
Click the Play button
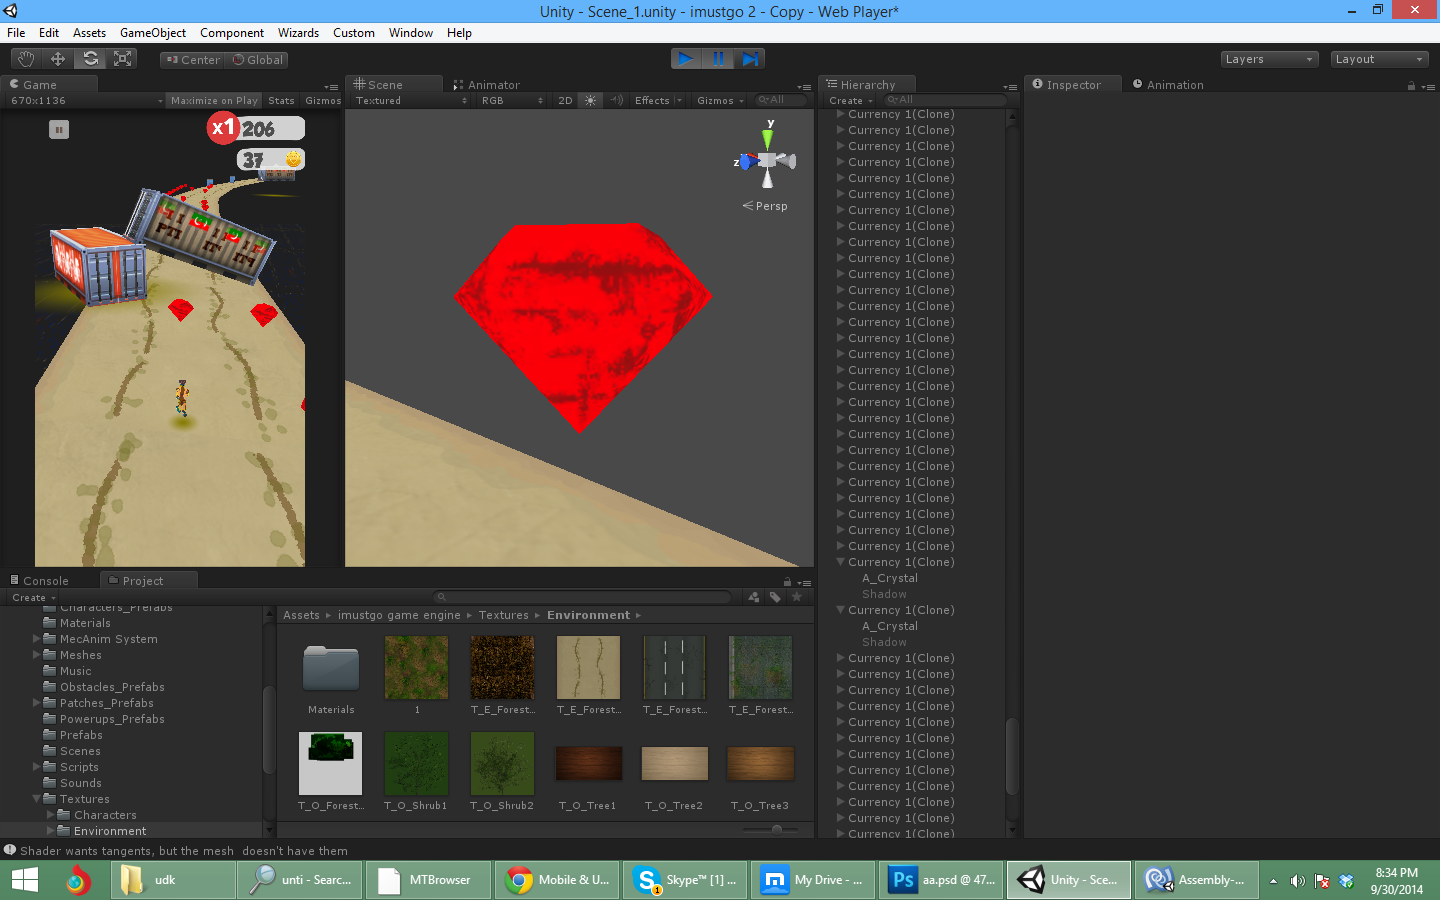[686, 59]
